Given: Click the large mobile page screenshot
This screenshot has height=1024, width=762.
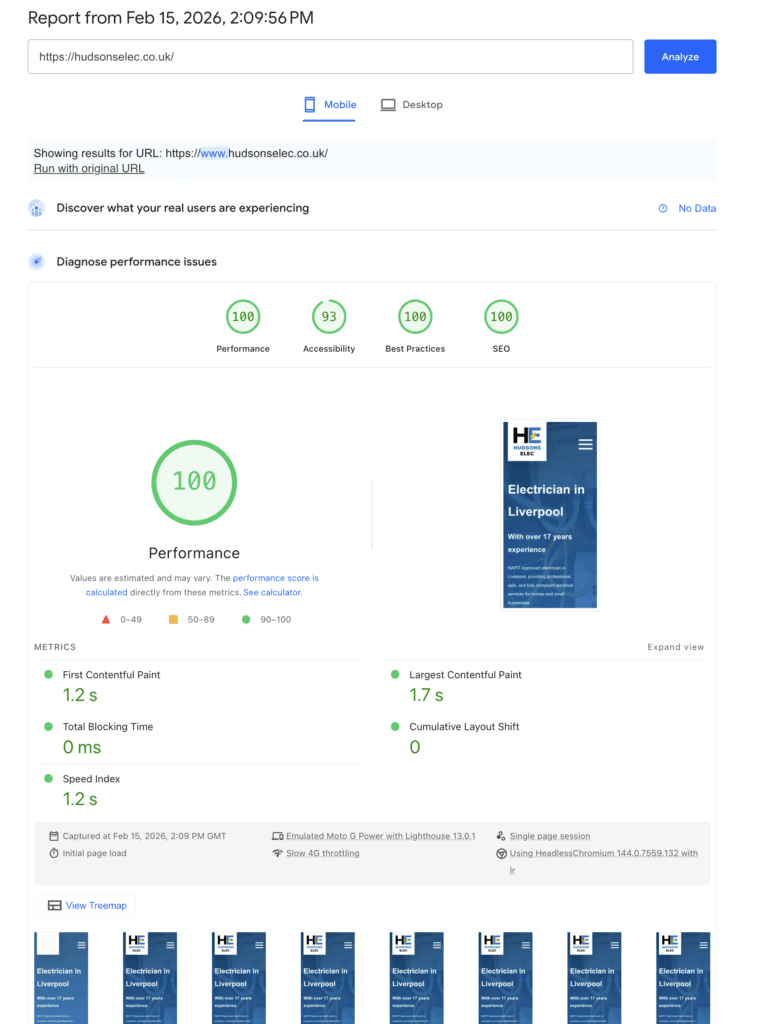Looking at the screenshot, I should coord(549,515).
